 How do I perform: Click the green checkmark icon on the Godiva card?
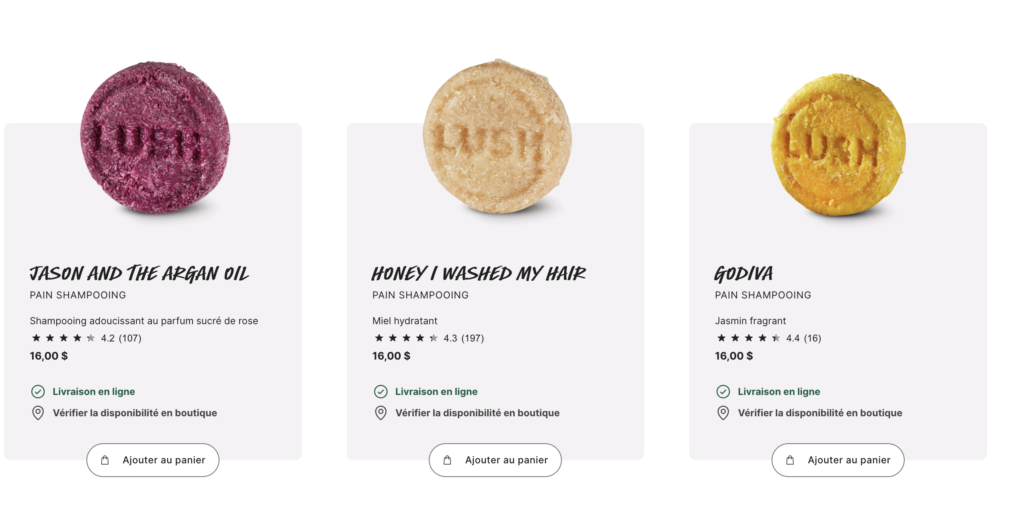pos(723,392)
